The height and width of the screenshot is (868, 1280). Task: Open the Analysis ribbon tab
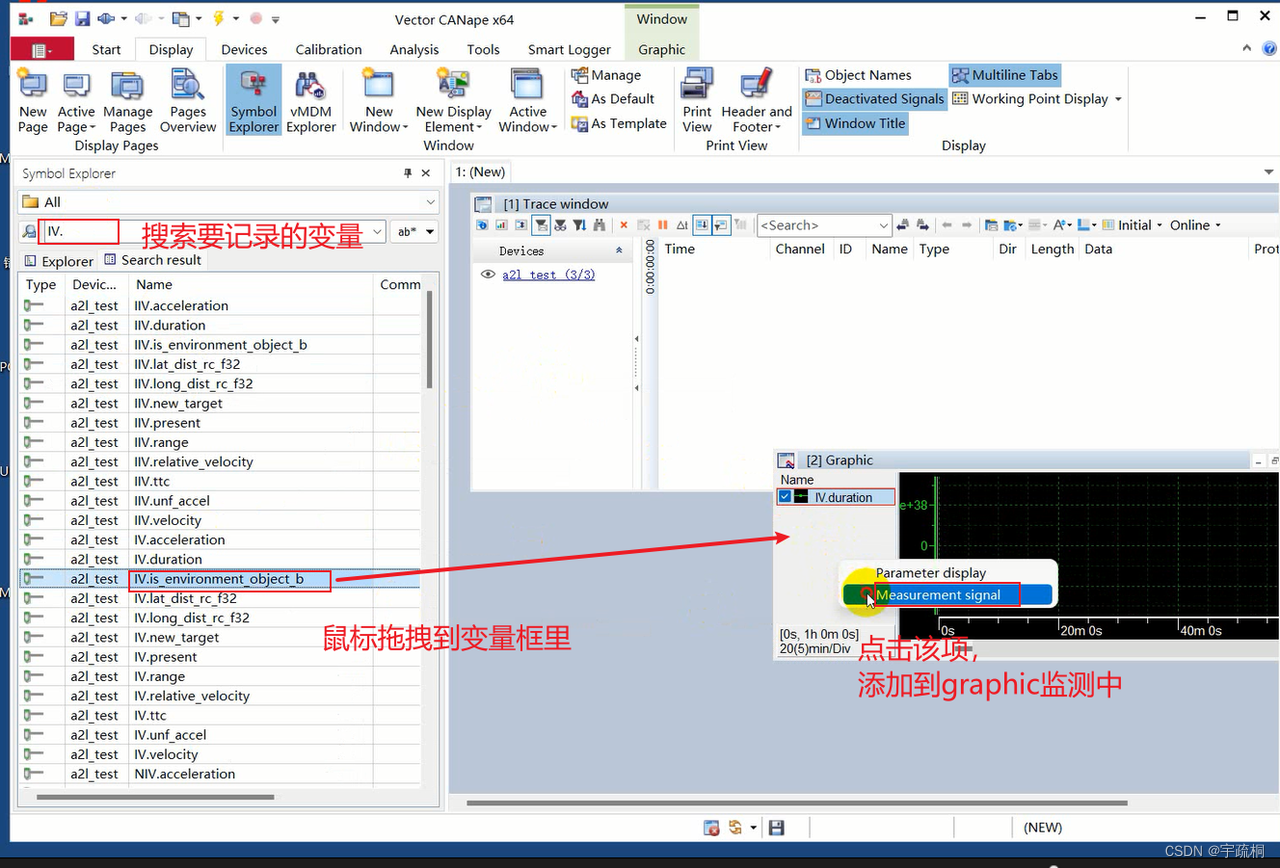[x=414, y=49]
